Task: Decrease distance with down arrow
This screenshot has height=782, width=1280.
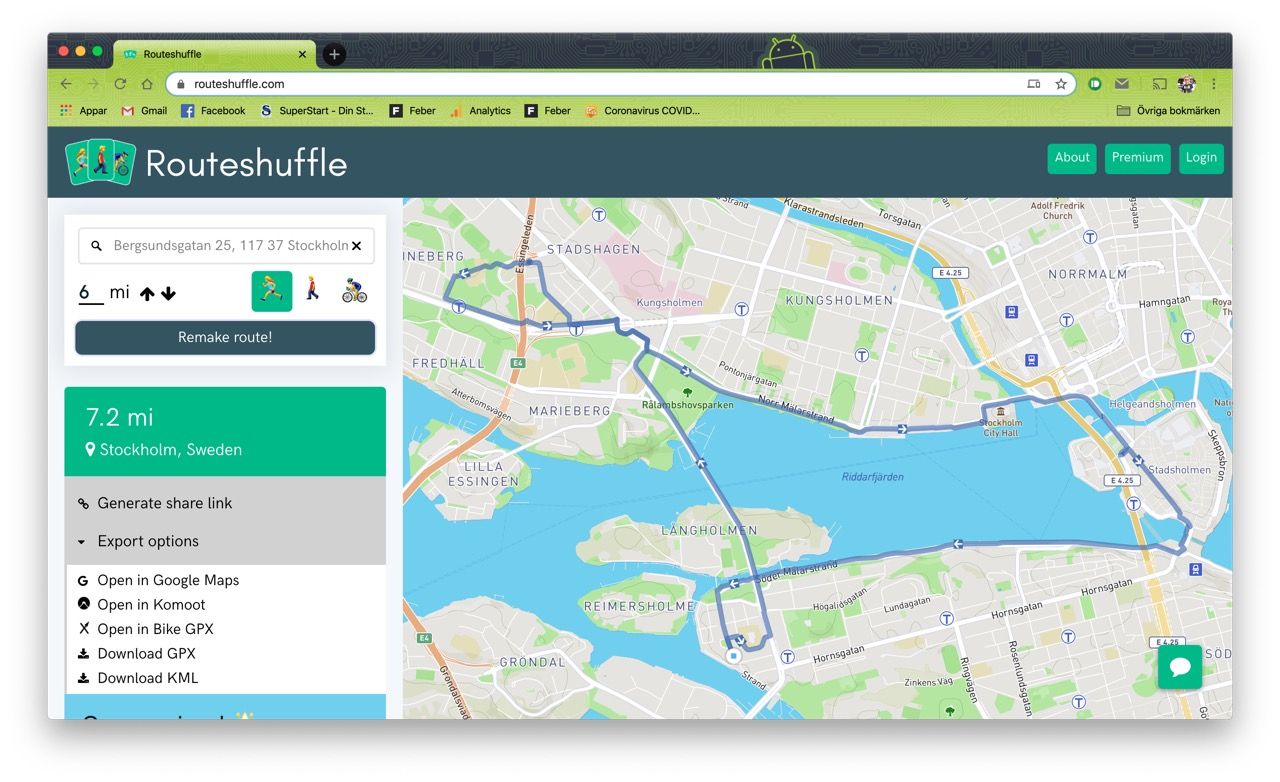Action: click(168, 294)
